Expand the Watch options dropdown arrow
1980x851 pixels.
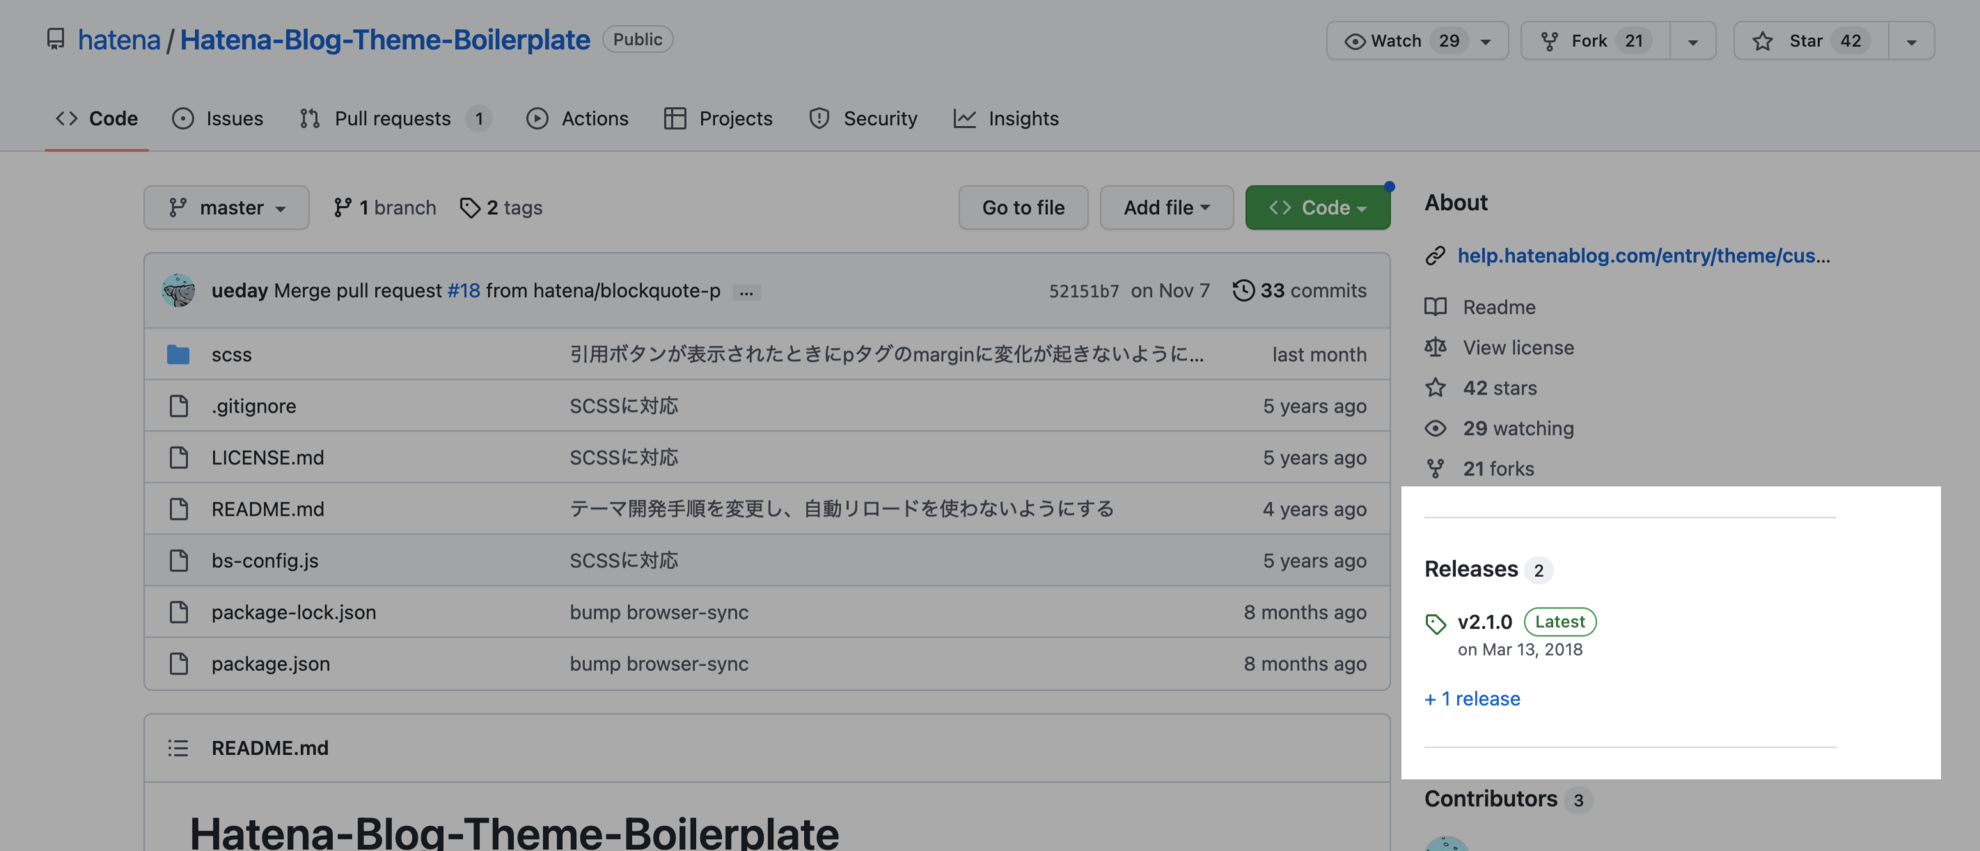coord(1486,41)
